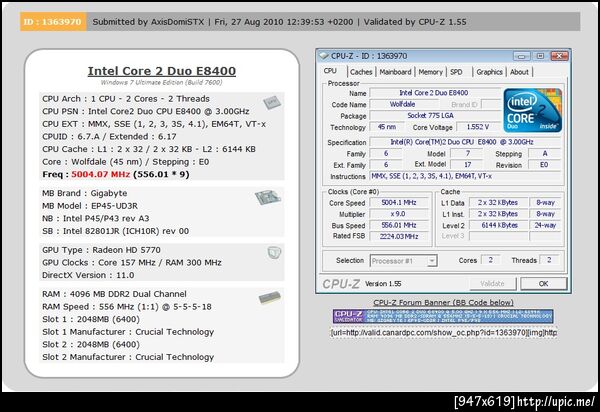Click the CPU chip icon beside CPU Arch
The height and width of the screenshot is (412, 600).
[272, 102]
